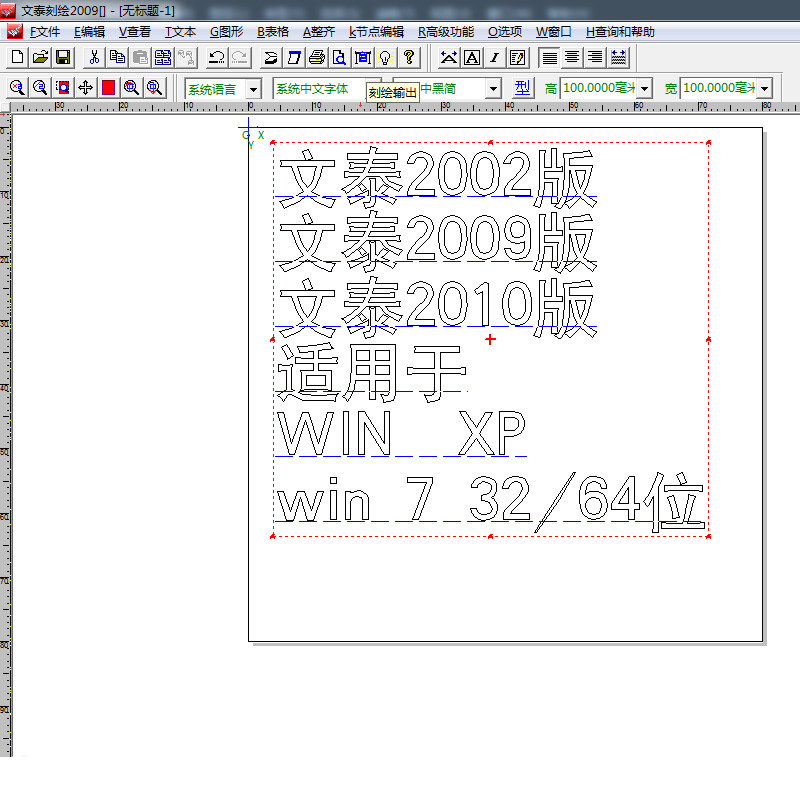Viewport: 800px width, 800px height.
Task: Open the E编辑 menu
Action: (89, 32)
